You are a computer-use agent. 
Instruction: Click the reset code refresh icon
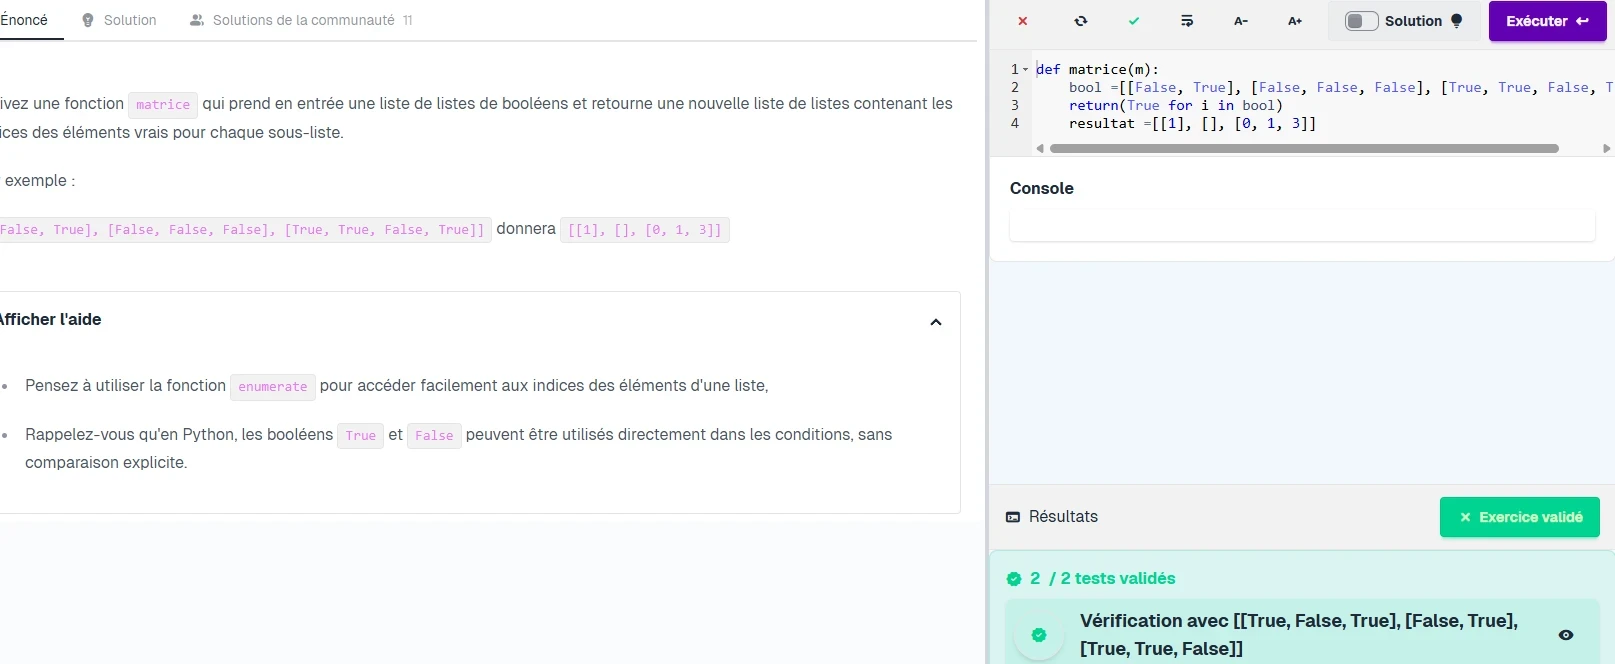click(x=1081, y=21)
